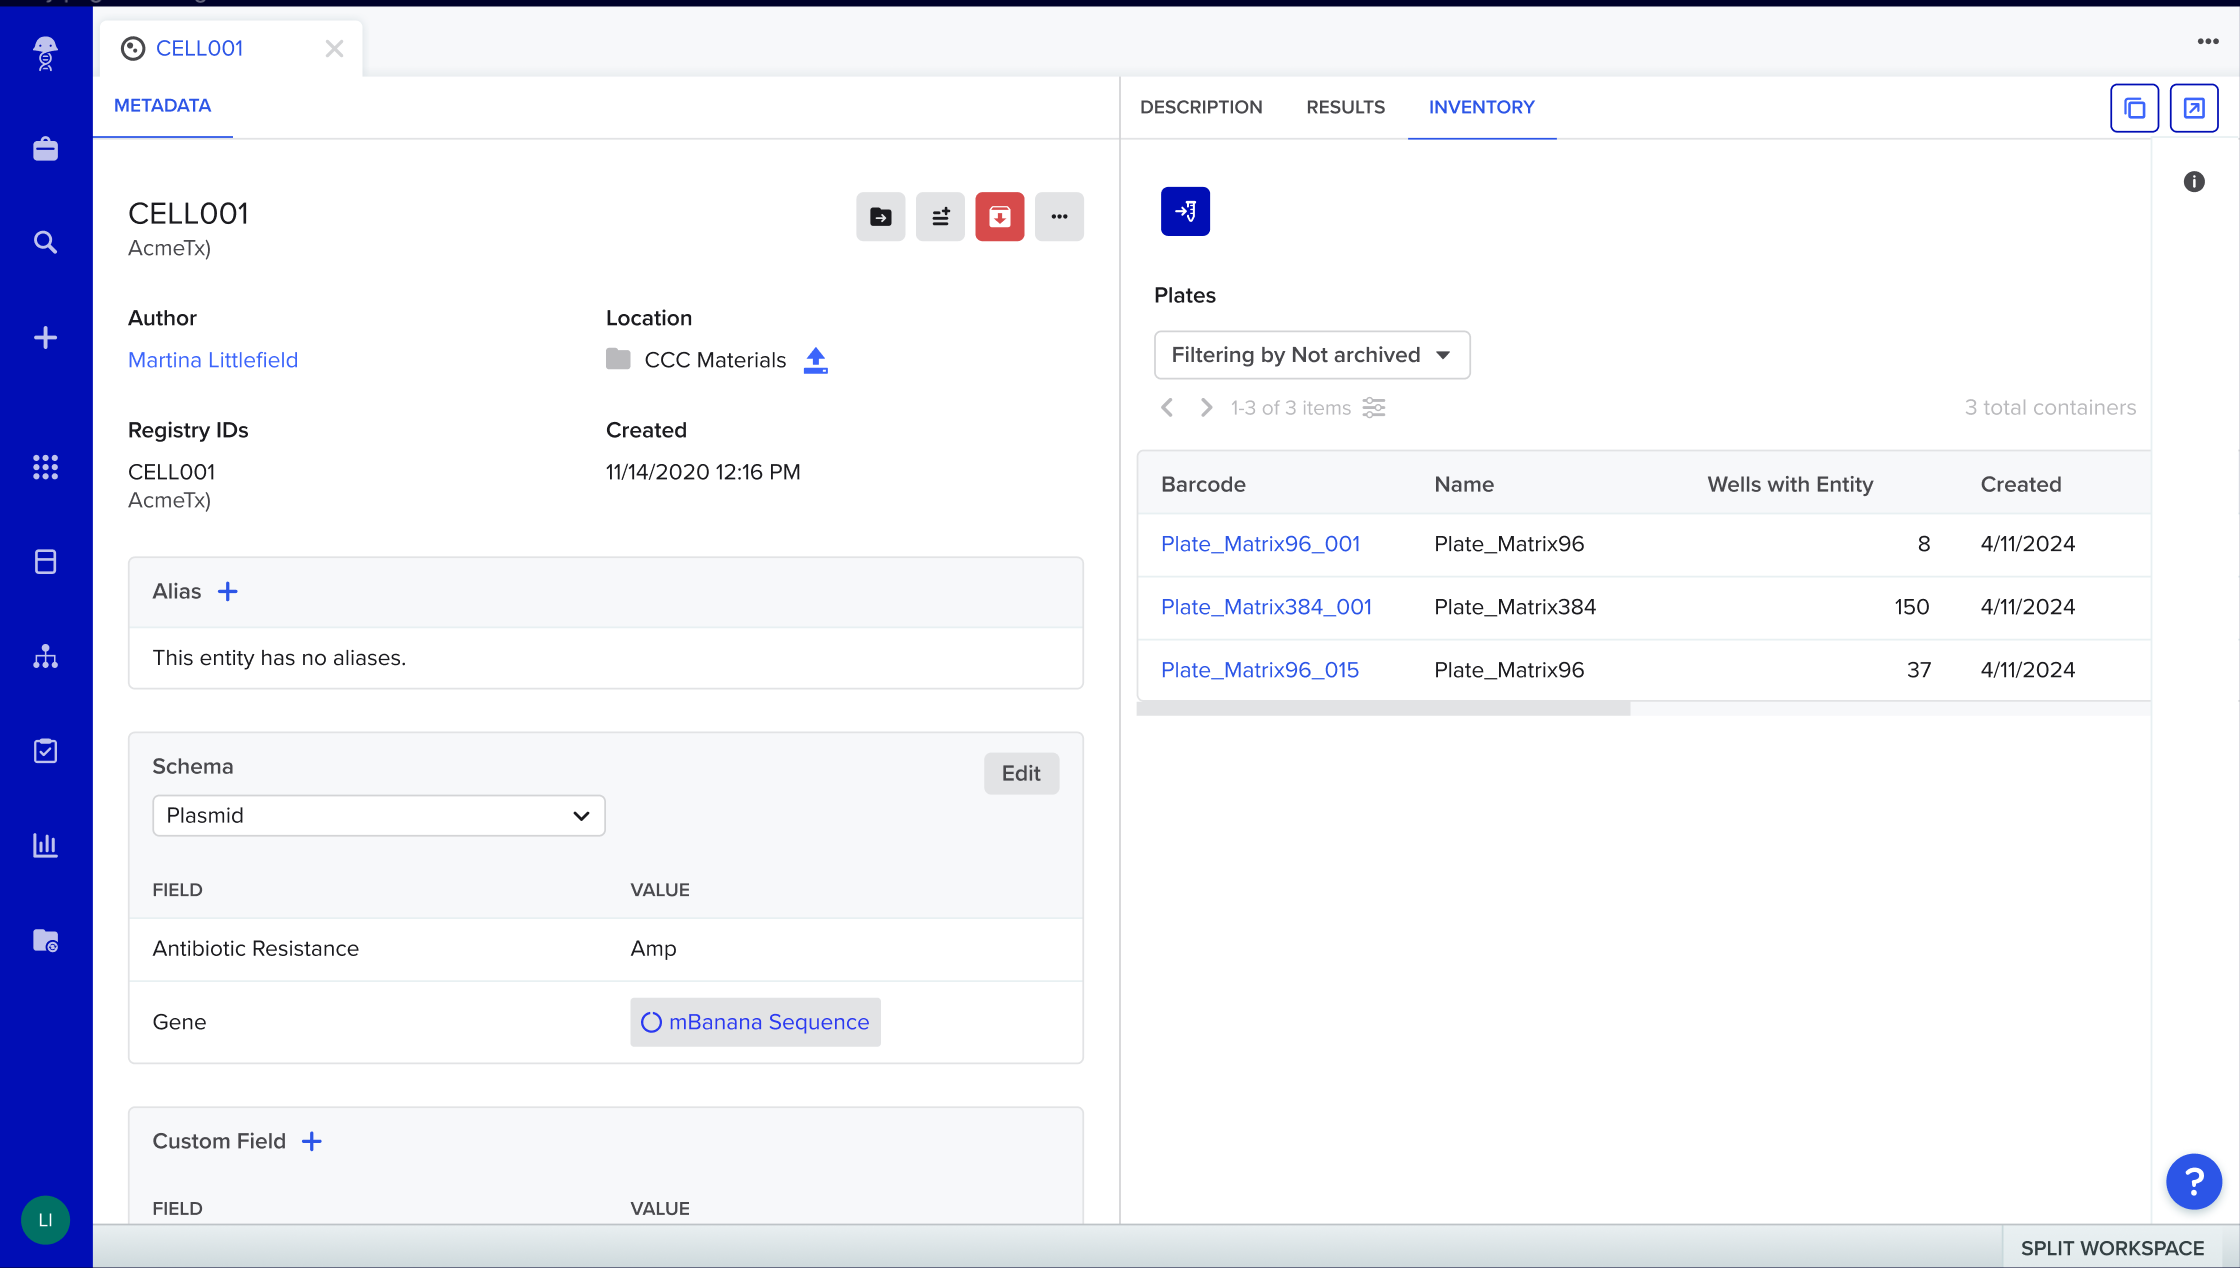The image size is (2240, 1268).
Task: Open the info icon in right rail
Action: coord(2194,182)
